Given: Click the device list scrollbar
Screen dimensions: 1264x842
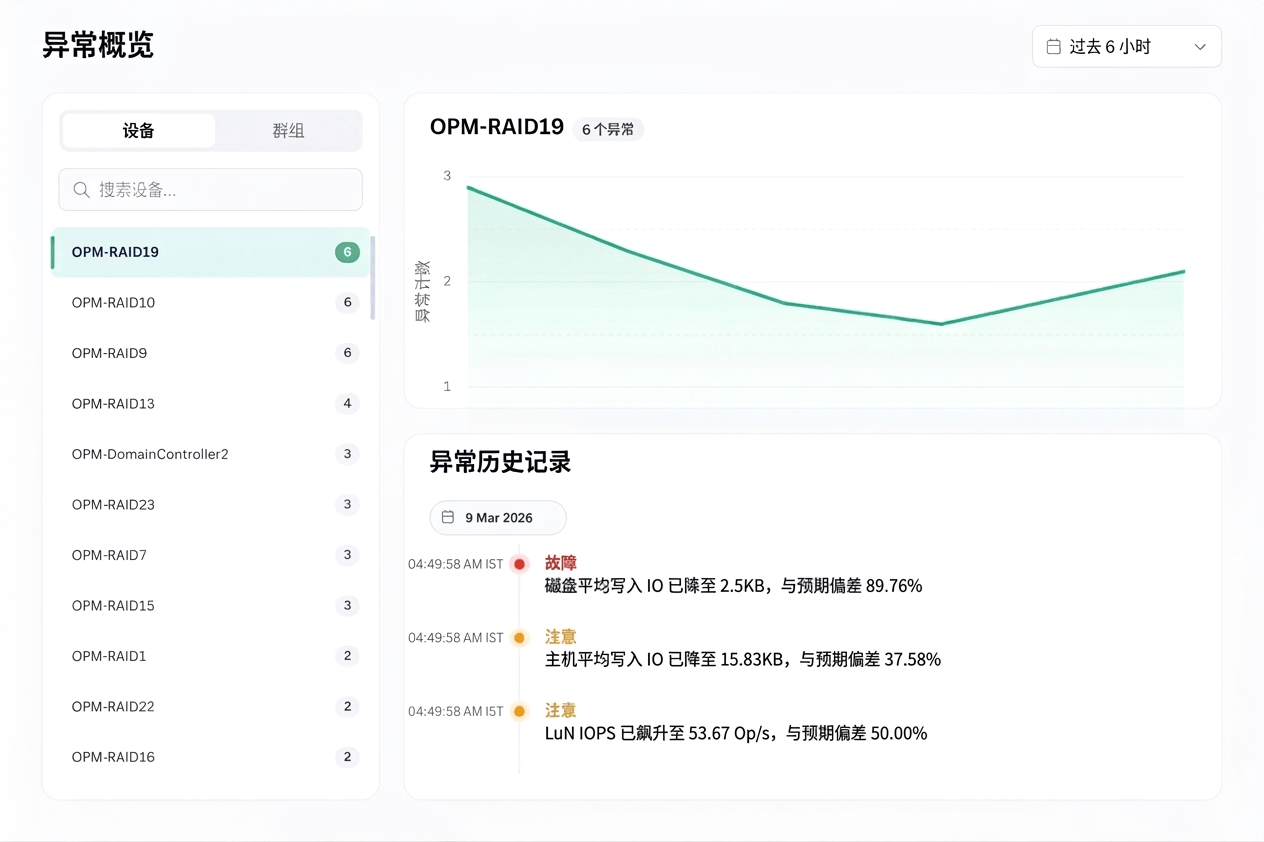Looking at the screenshot, I should click(x=373, y=278).
